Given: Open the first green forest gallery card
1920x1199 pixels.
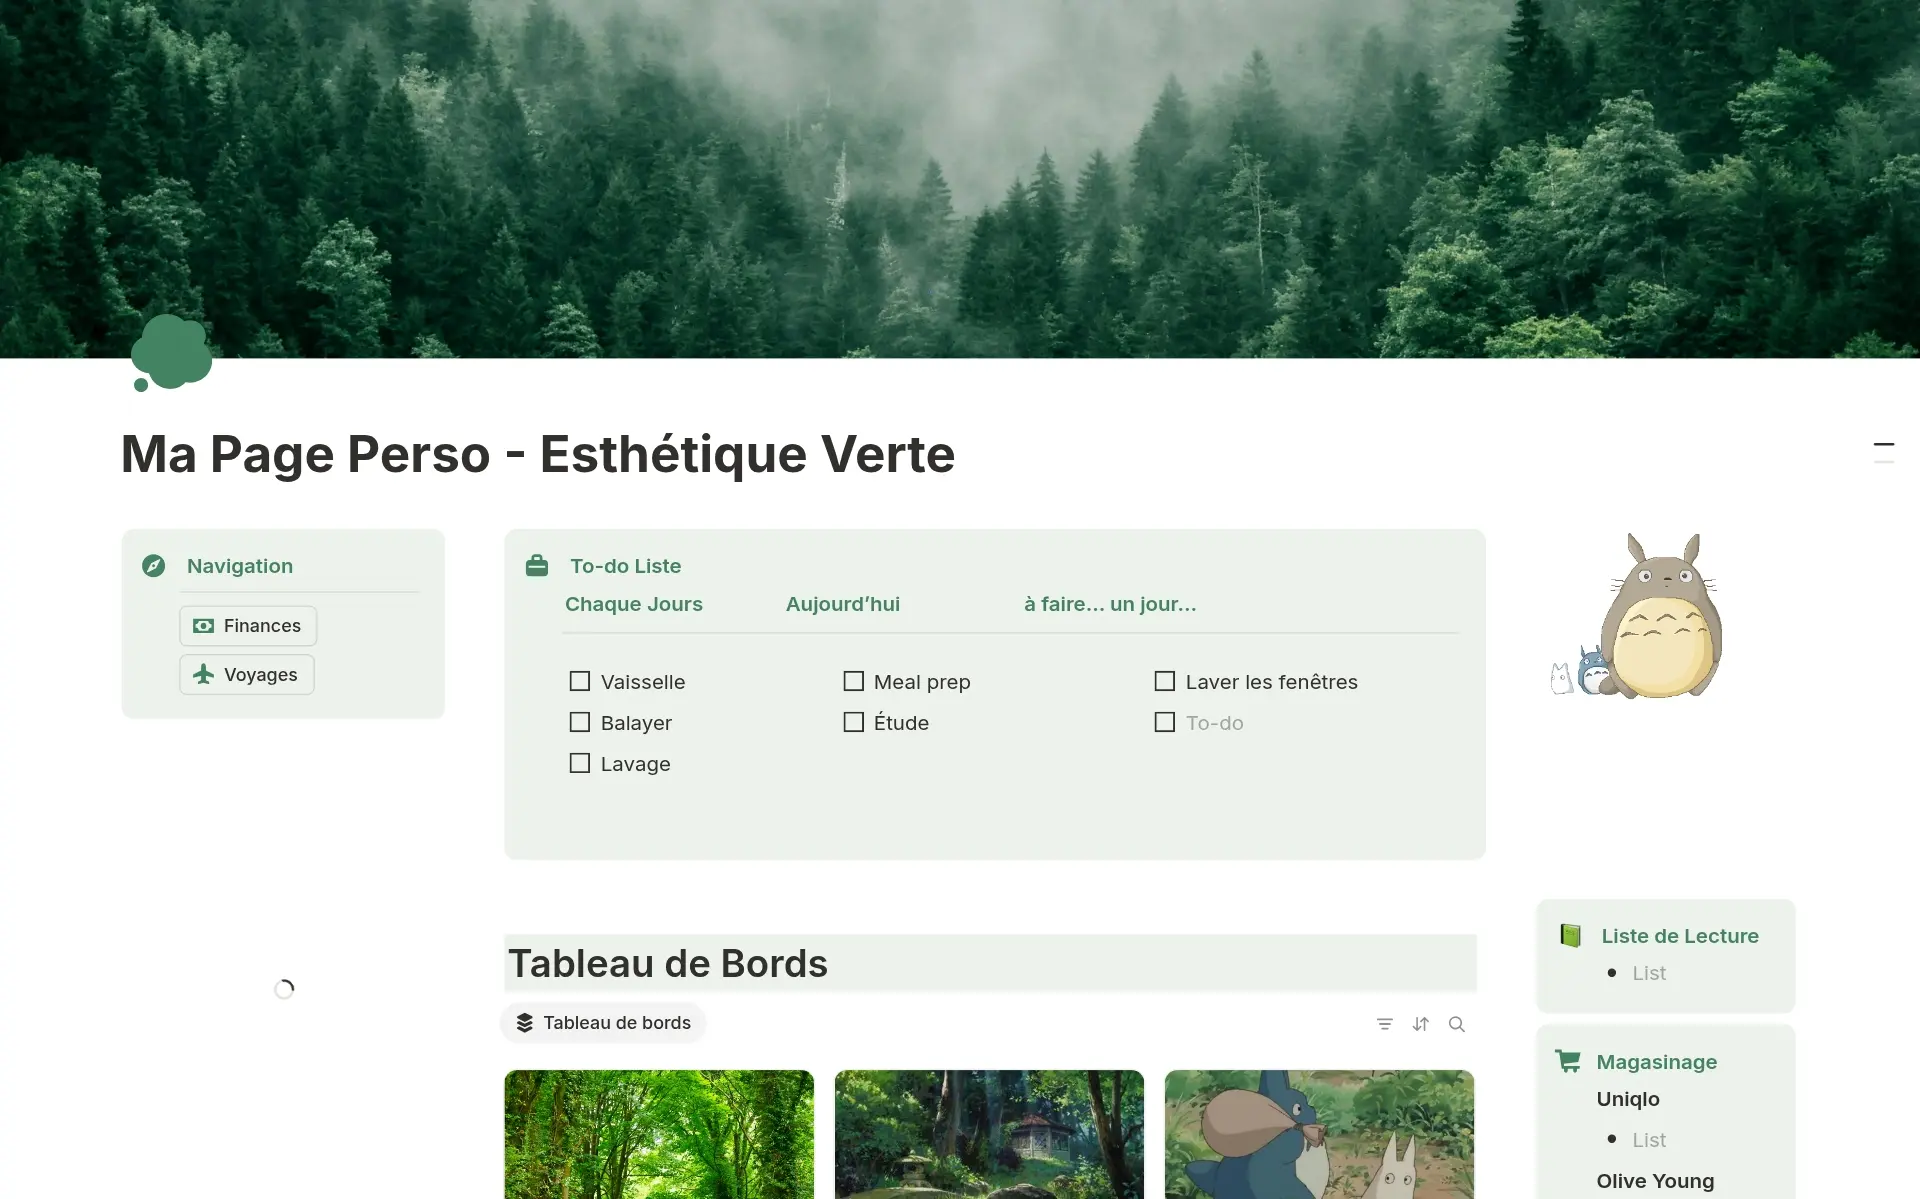Looking at the screenshot, I should (x=659, y=1133).
